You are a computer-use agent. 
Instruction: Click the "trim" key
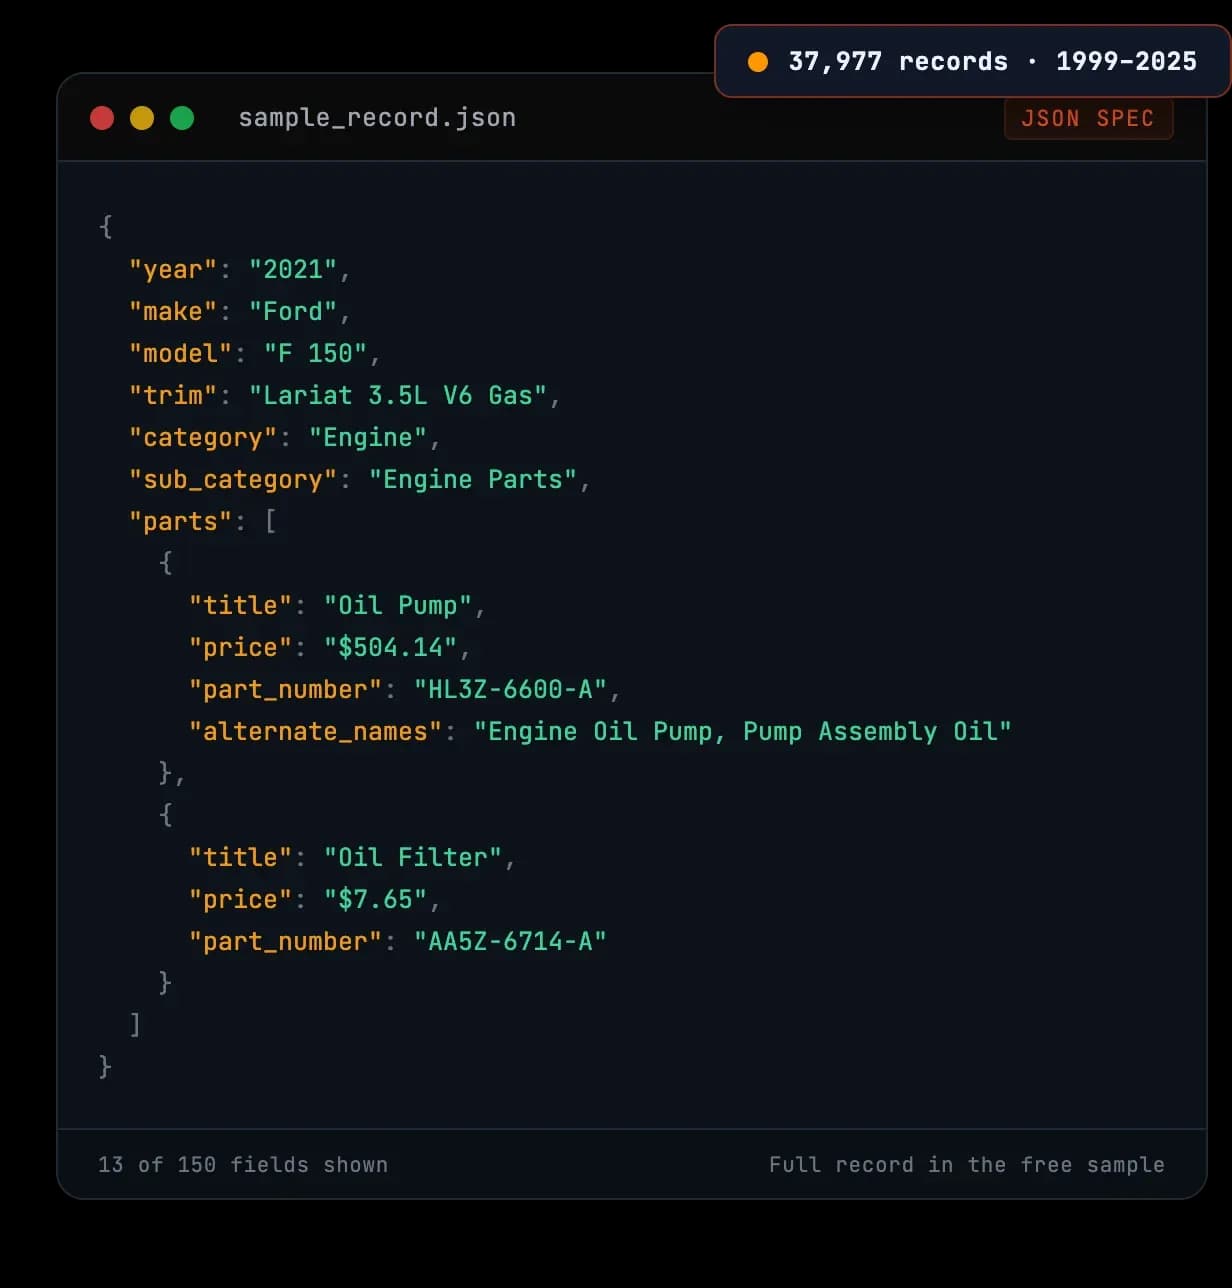173,396
